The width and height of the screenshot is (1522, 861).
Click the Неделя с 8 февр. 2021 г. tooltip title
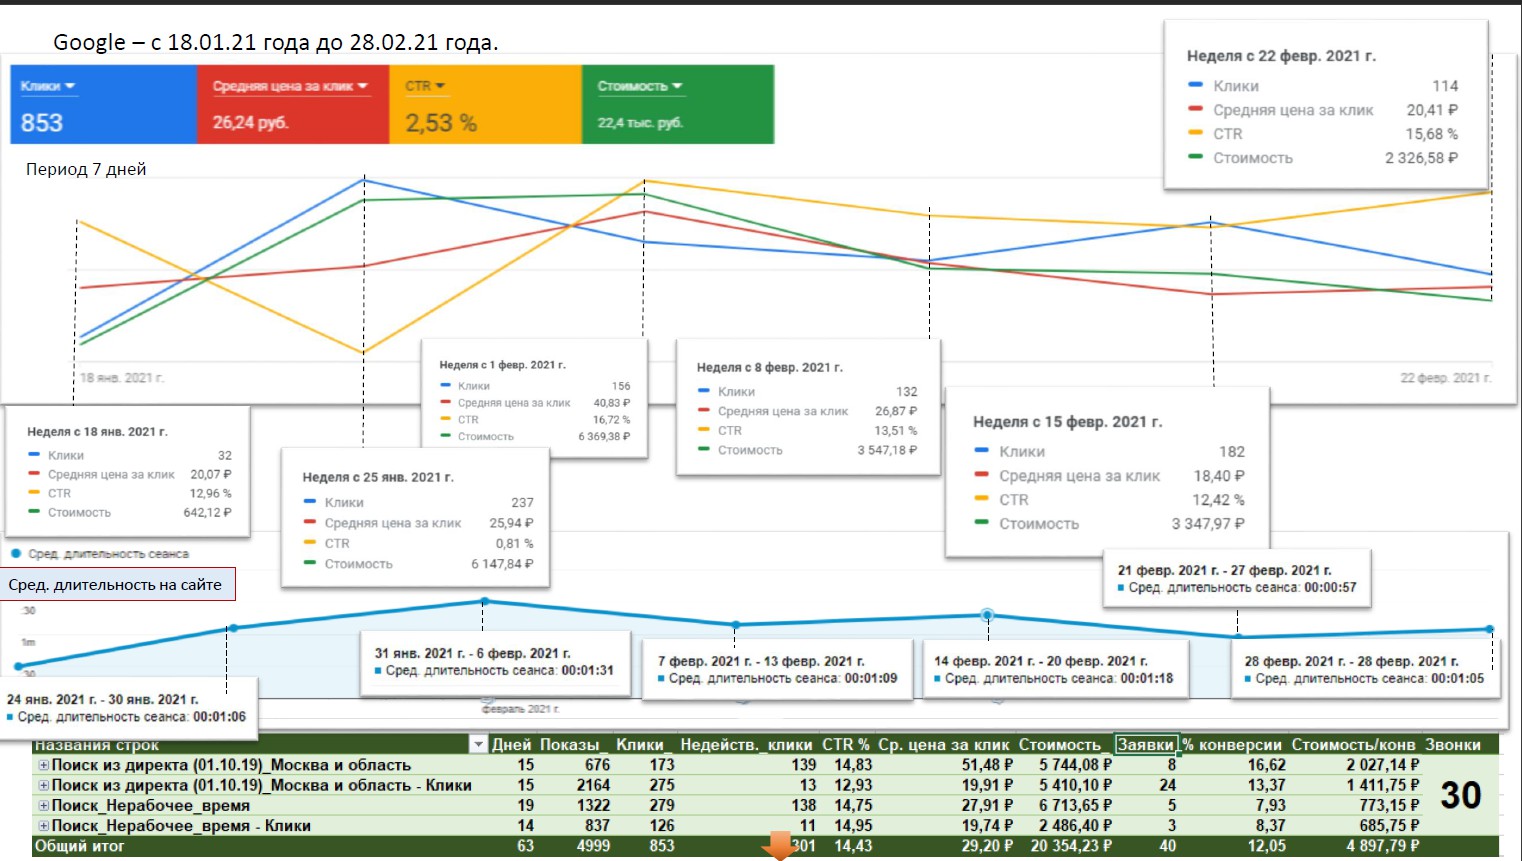point(770,368)
